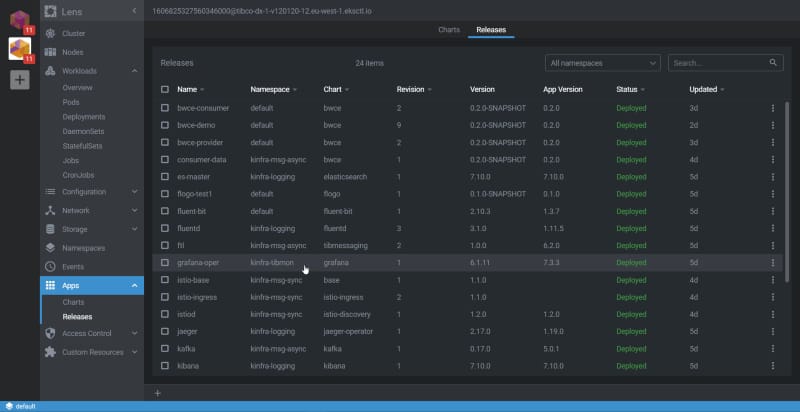800x412 pixels.
Task: Click the Namespaces layers icon
Action: tap(51, 248)
